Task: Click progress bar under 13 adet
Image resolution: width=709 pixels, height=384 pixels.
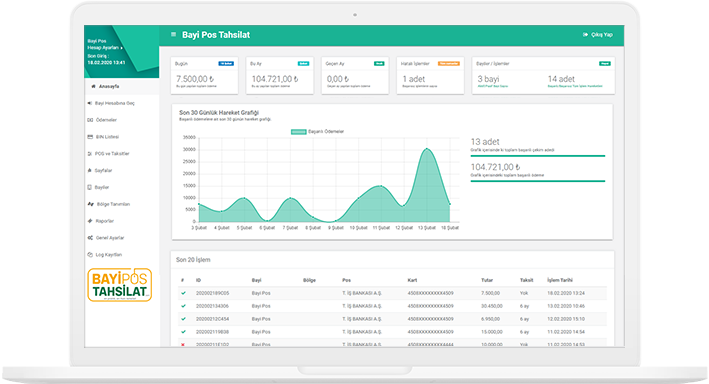Action: pos(538,156)
